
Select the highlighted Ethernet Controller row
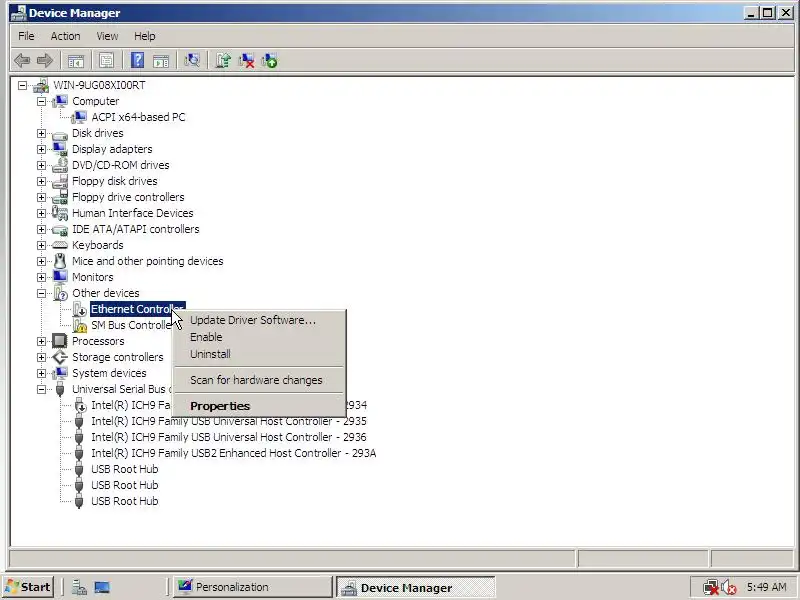point(137,309)
